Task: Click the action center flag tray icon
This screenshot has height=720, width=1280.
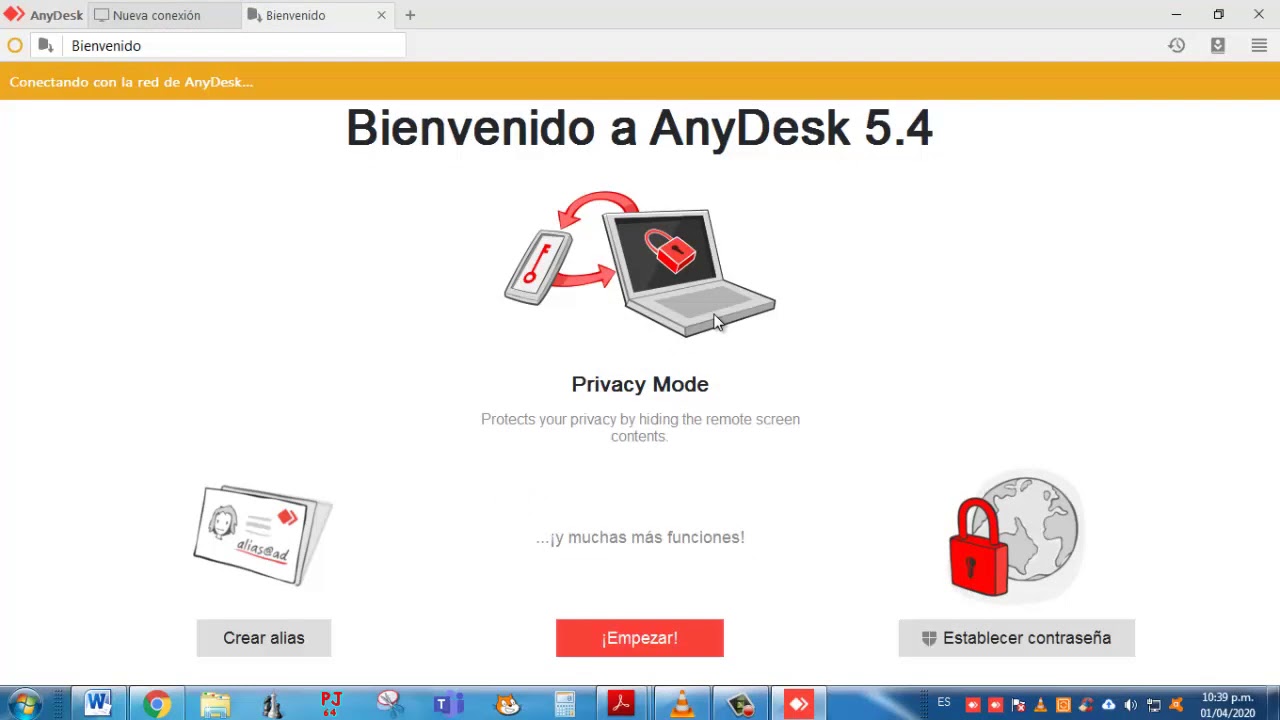Action: pyautogui.click(x=1018, y=705)
